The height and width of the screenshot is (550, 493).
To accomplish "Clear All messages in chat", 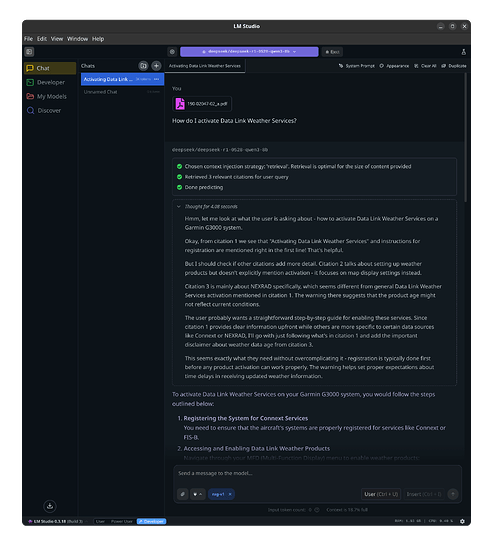I will tap(425, 66).
